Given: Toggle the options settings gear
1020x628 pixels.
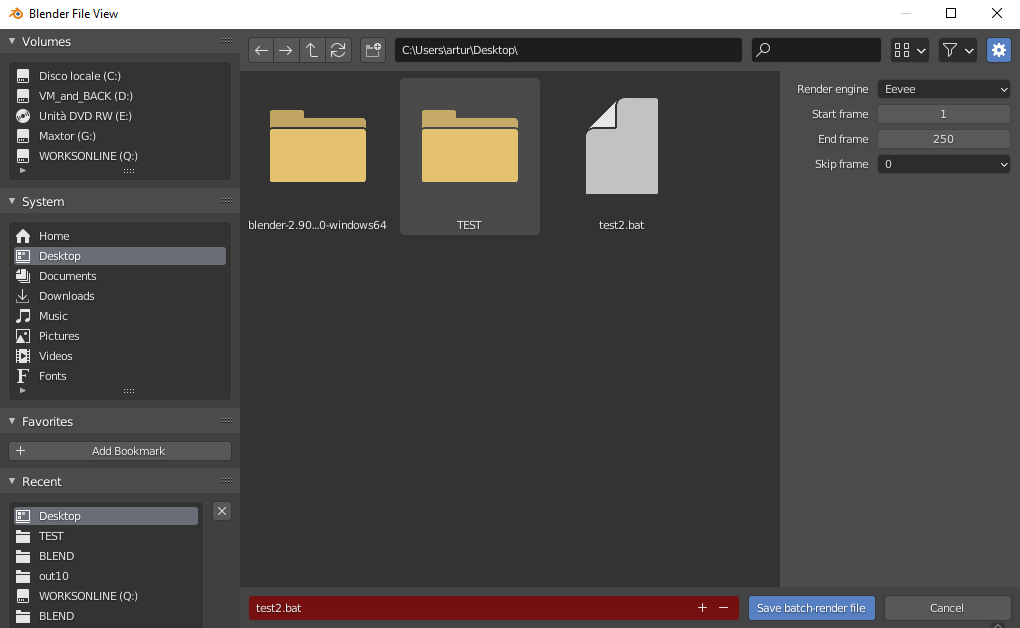Looking at the screenshot, I should (999, 50).
